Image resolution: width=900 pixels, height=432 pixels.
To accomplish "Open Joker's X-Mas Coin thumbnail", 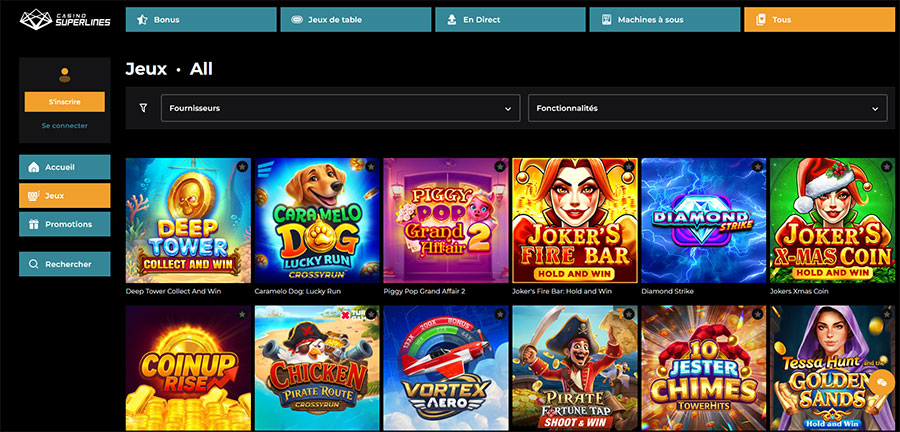I will [832, 220].
